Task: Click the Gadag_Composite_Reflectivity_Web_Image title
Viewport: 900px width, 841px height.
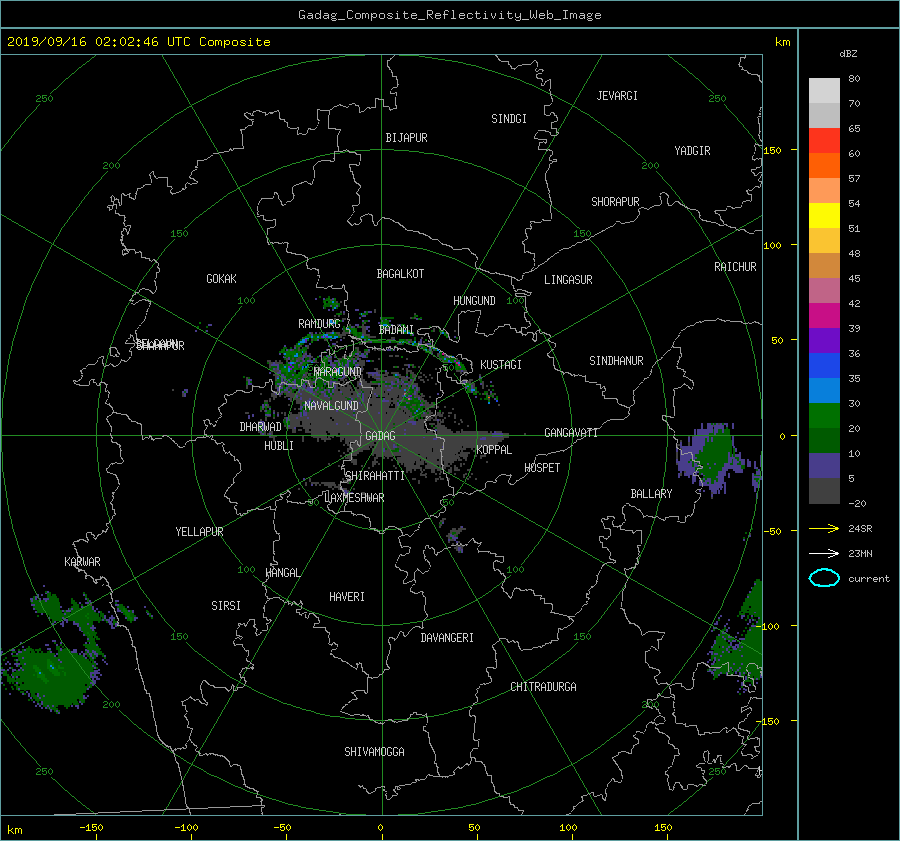Action: pos(449,15)
